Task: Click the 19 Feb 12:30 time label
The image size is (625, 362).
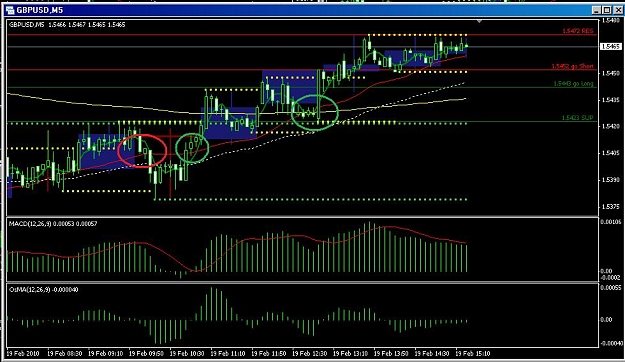Action: point(309,353)
